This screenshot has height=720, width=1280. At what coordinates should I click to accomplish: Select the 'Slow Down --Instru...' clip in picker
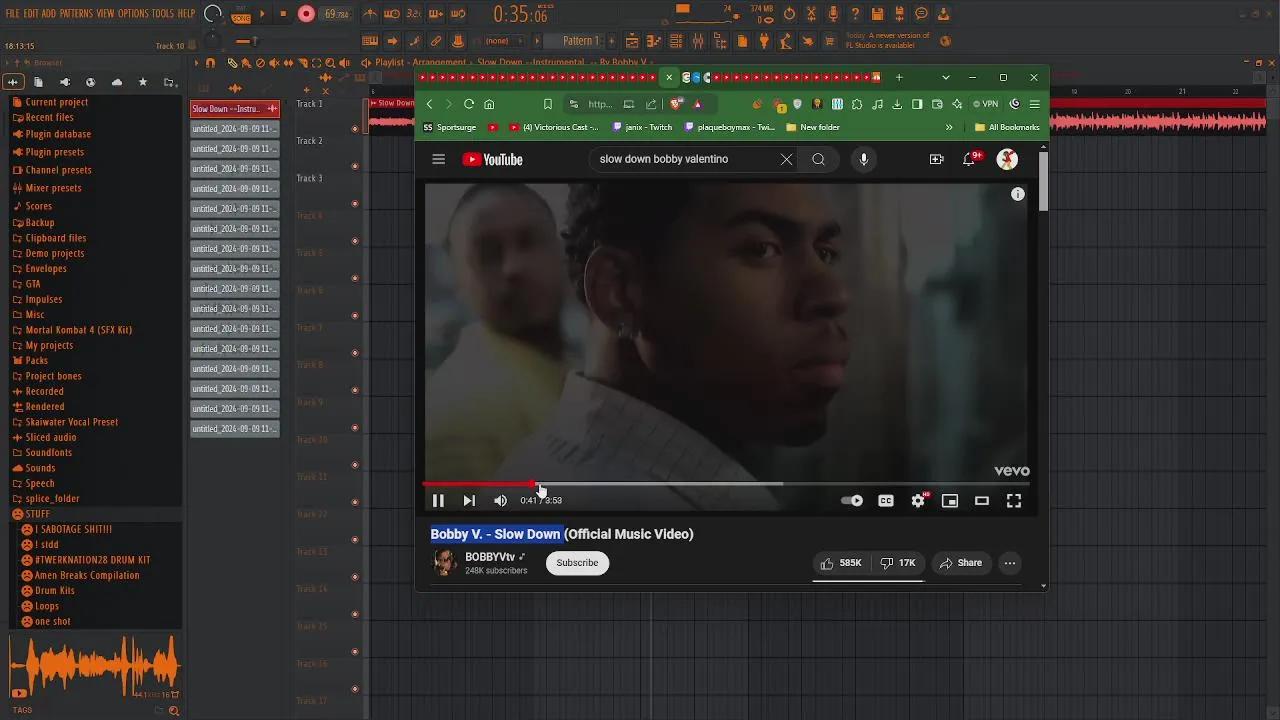coord(235,108)
